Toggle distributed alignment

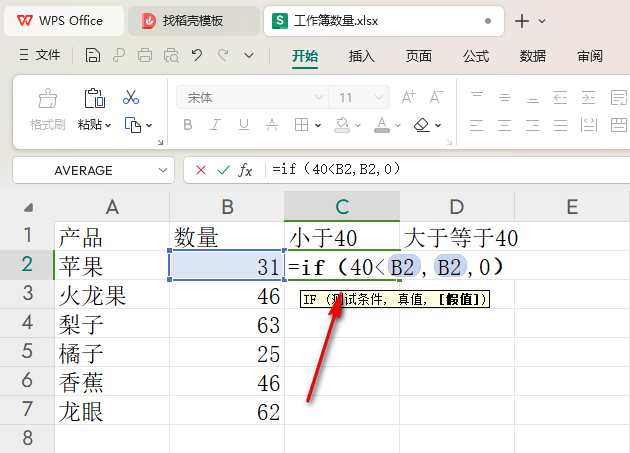click(x=589, y=125)
